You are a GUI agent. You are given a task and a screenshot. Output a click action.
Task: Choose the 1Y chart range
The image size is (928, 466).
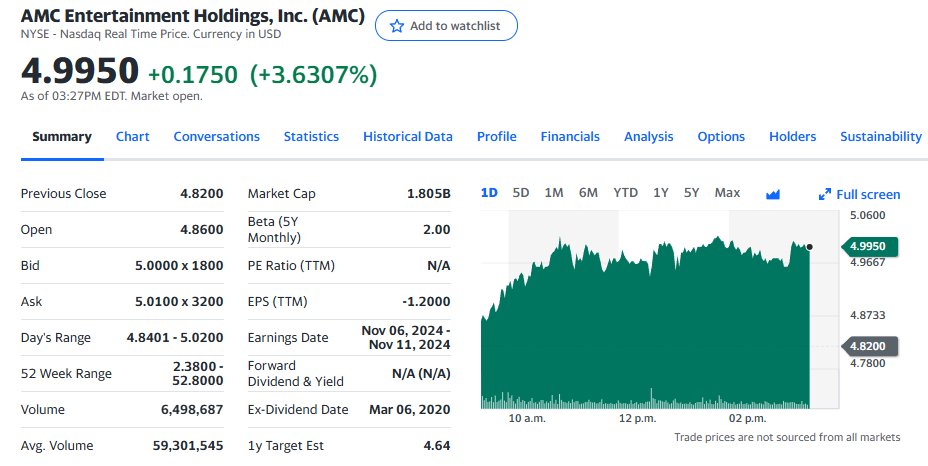tap(660, 193)
